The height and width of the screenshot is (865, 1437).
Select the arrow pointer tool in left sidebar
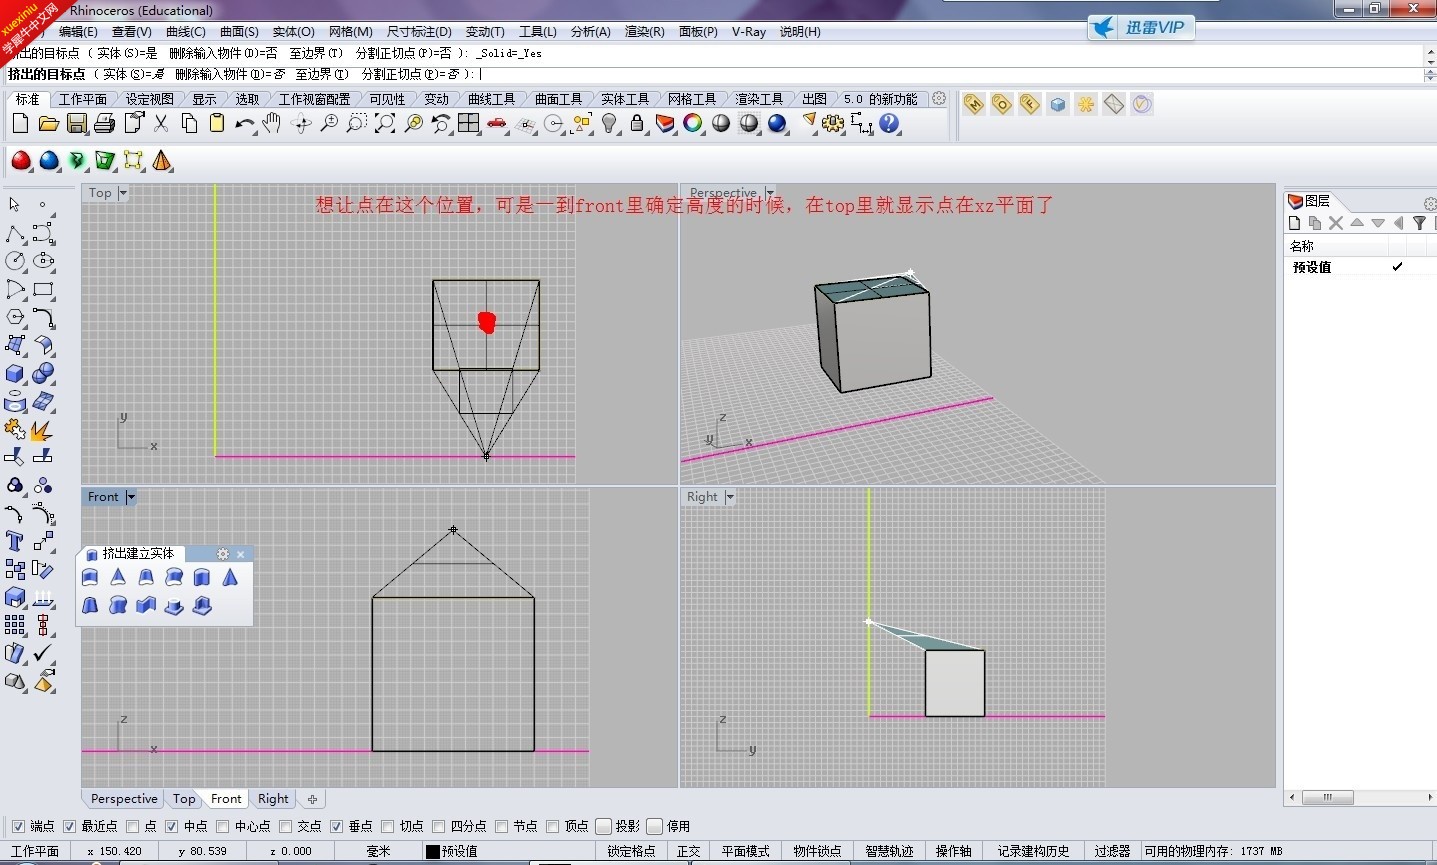pyautogui.click(x=14, y=204)
